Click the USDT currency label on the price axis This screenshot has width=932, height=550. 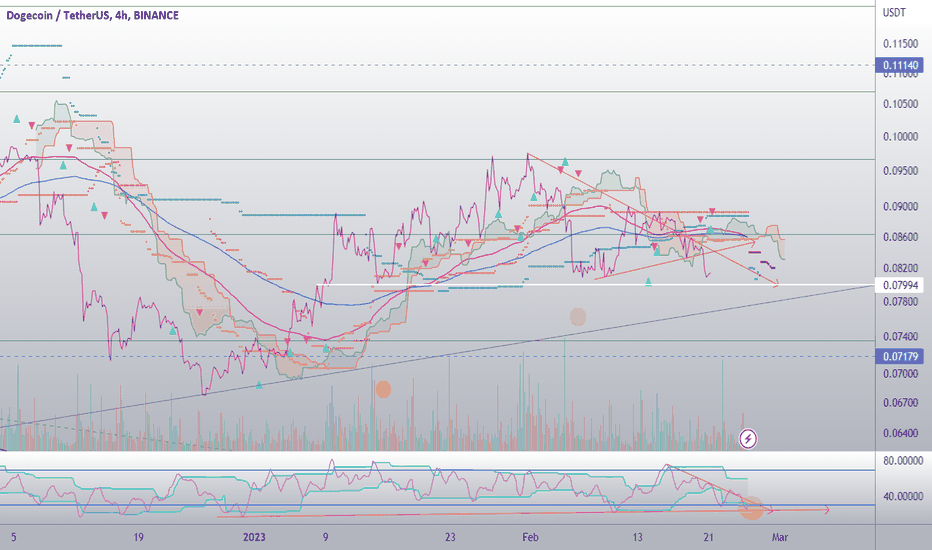click(x=894, y=12)
